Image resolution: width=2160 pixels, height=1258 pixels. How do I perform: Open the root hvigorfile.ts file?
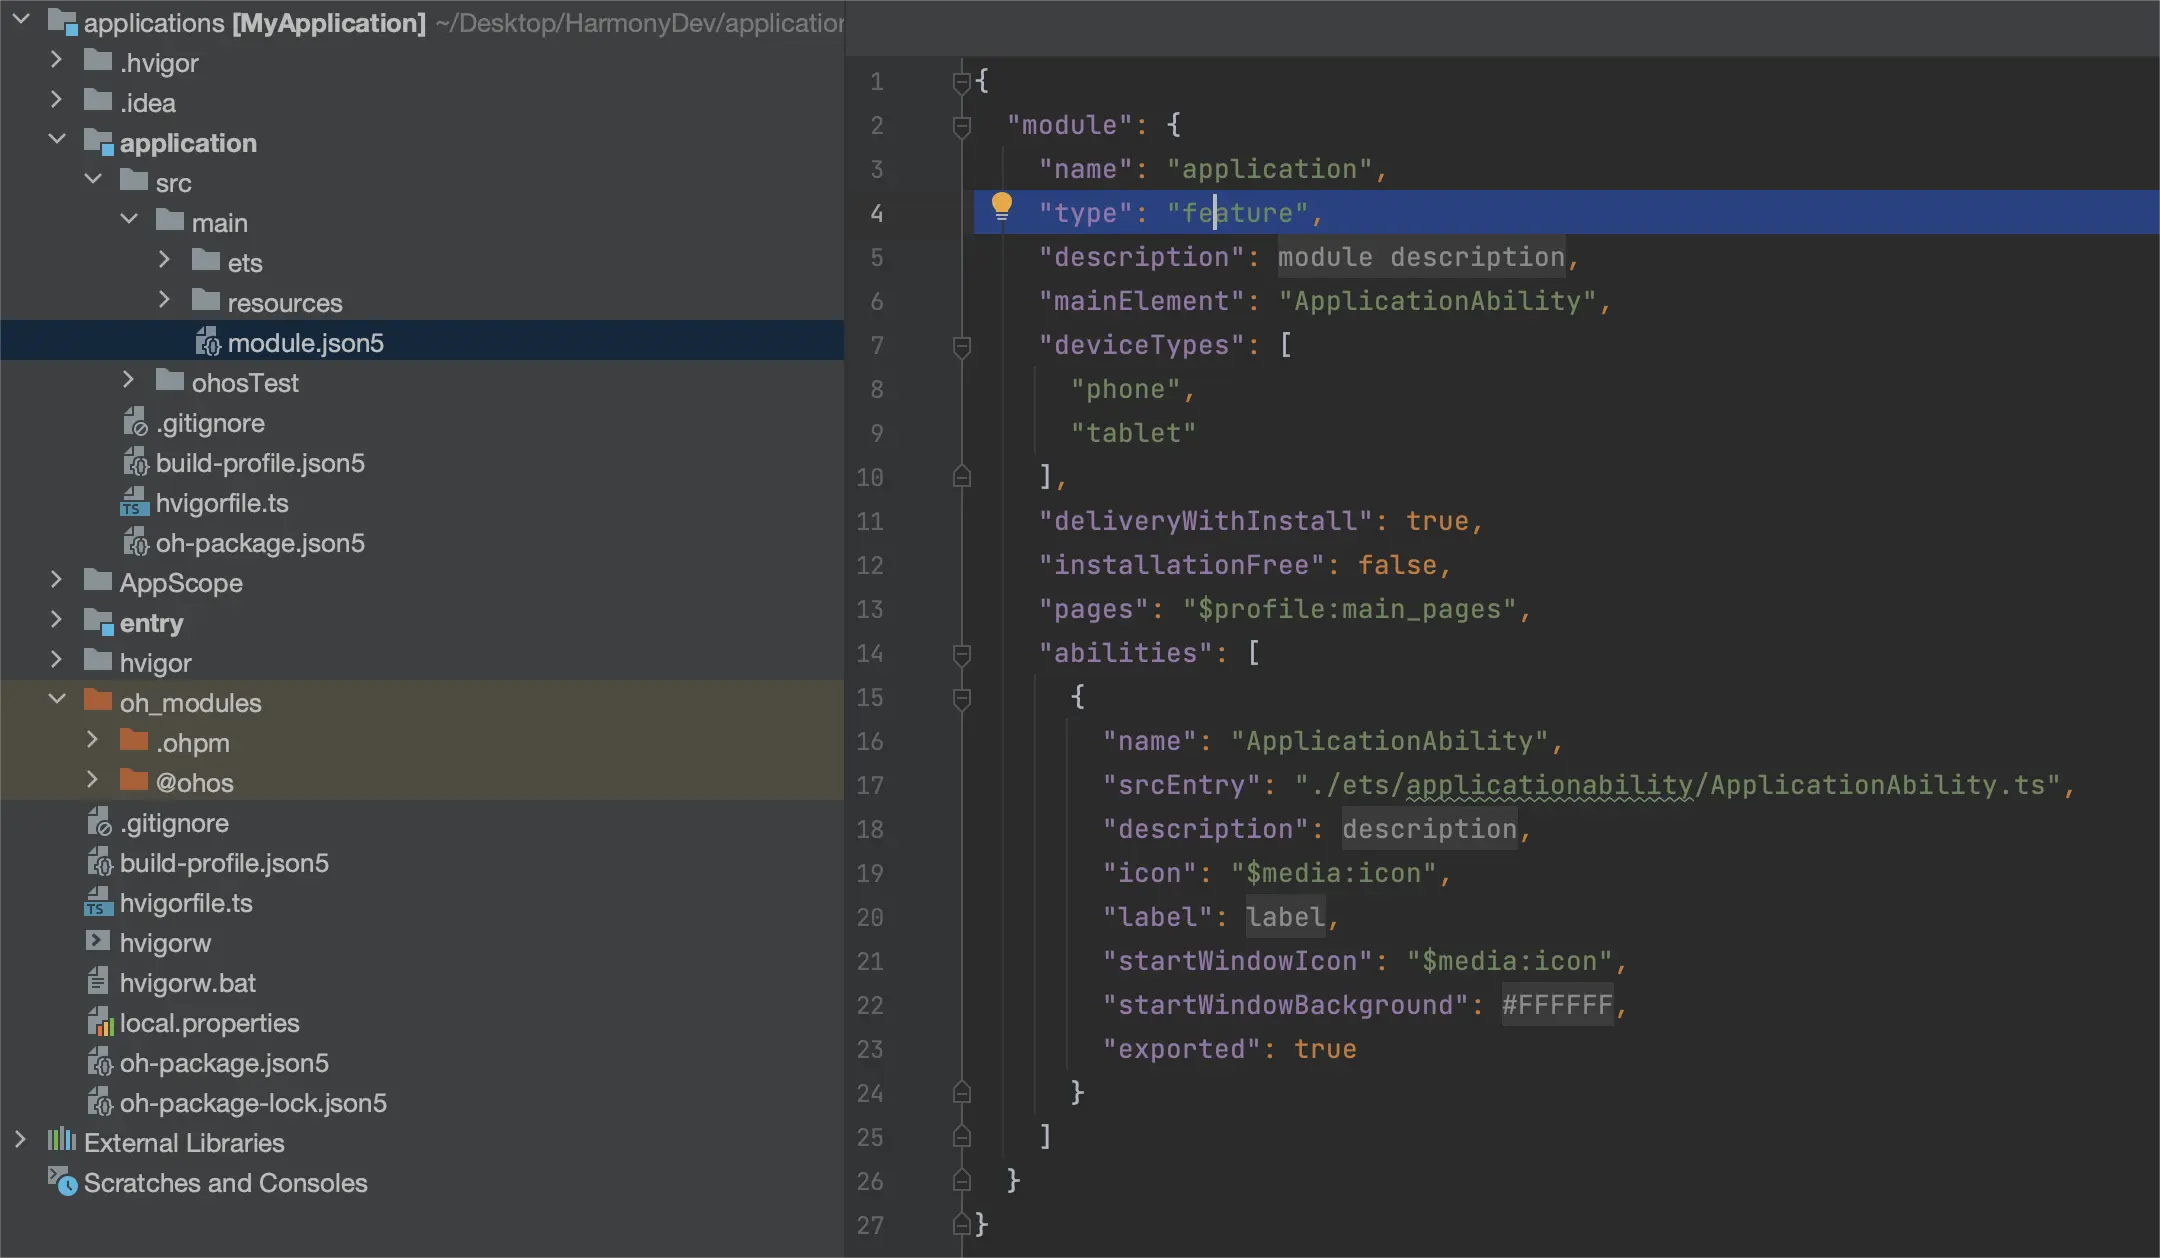tap(186, 903)
